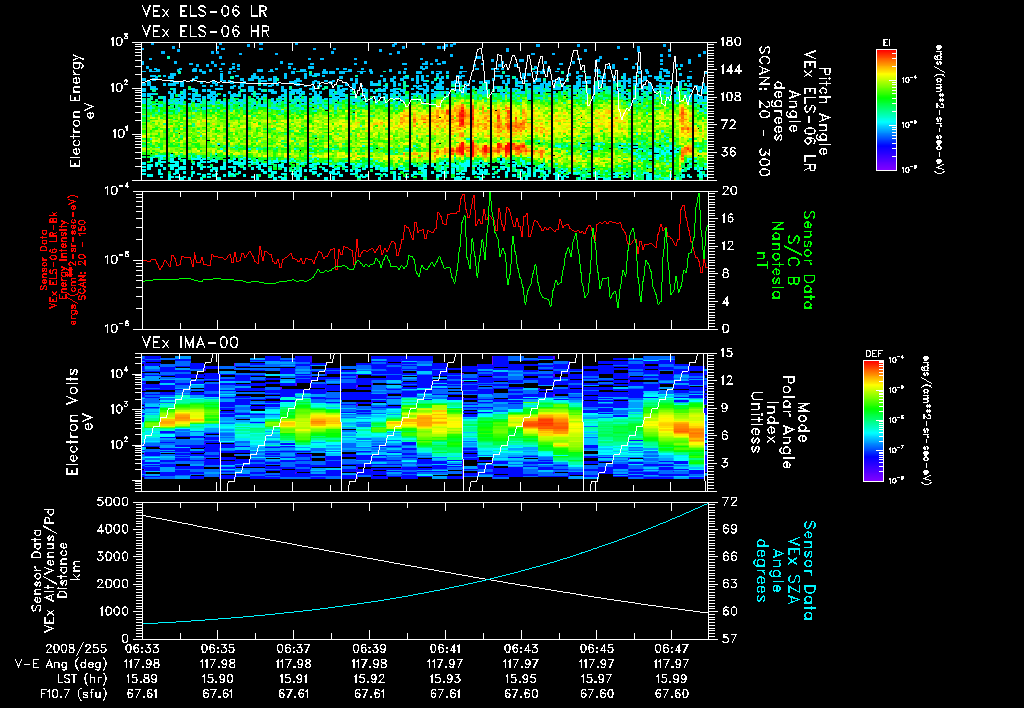Click the time tick '06:37'
This screenshot has width=1024, height=708.
coord(293,649)
